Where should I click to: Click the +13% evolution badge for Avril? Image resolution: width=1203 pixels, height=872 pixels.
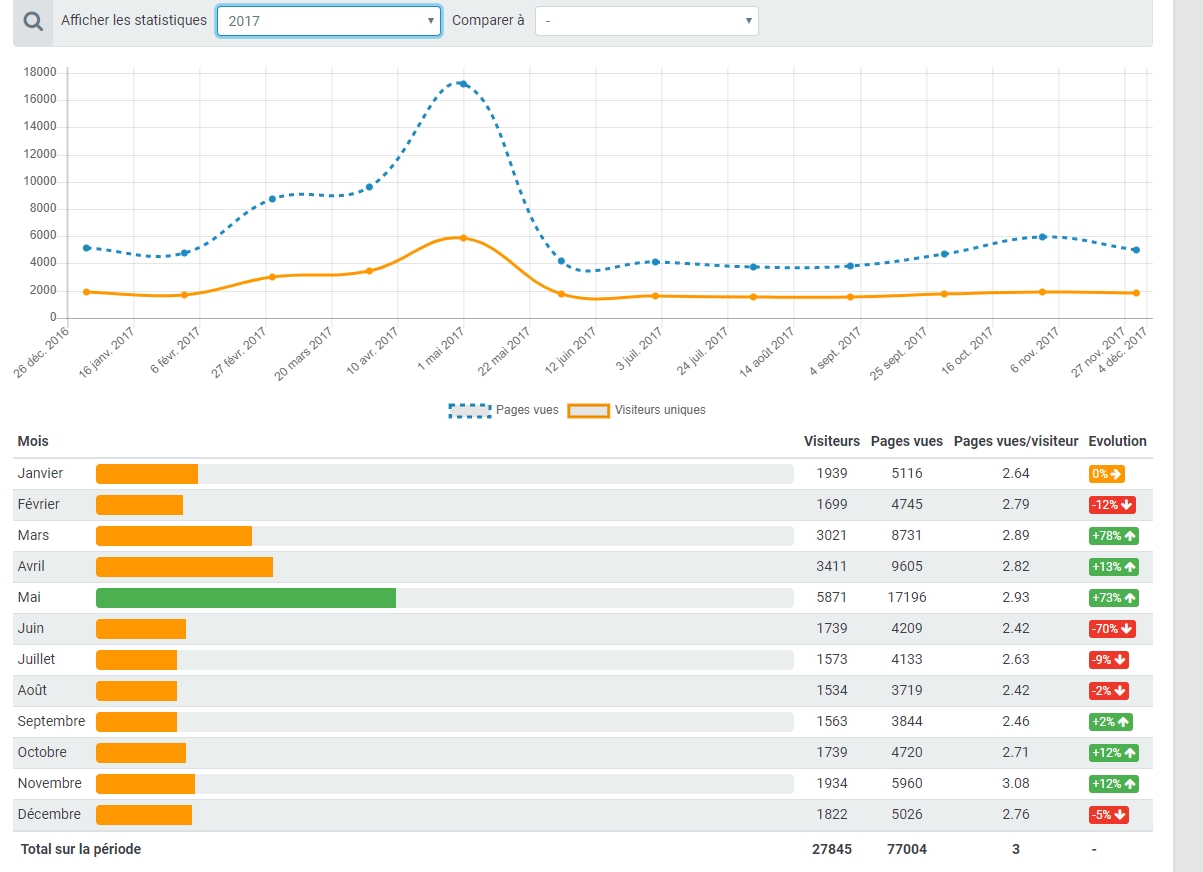[1114, 567]
